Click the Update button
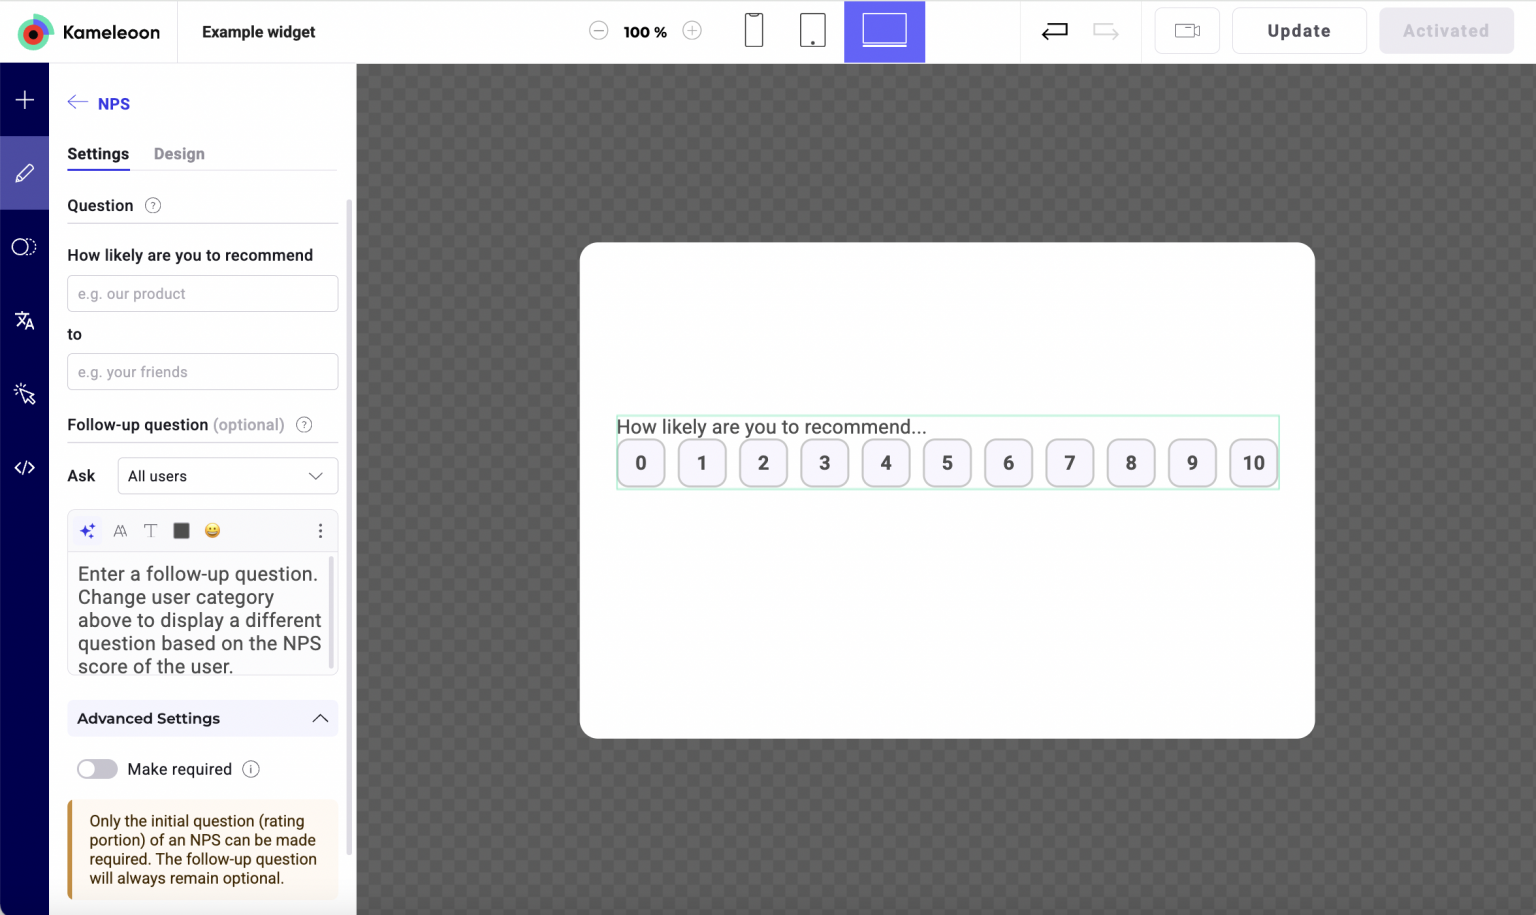The width and height of the screenshot is (1536, 915). (x=1298, y=31)
